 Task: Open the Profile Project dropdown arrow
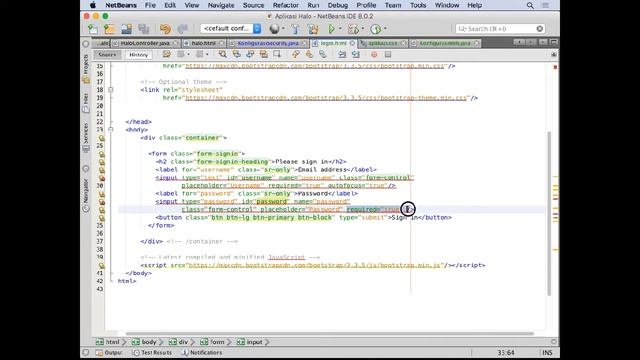[x=385, y=29]
